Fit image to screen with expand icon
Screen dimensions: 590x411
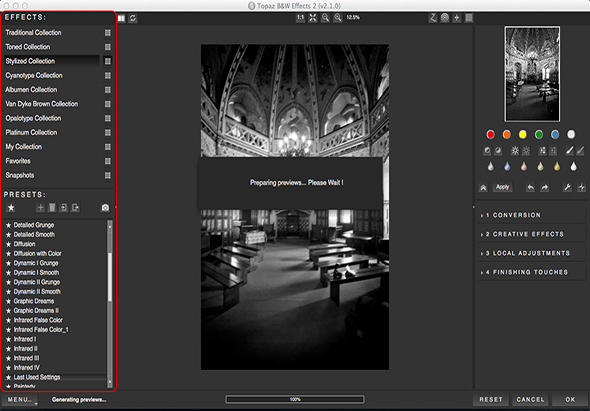[x=313, y=18]
